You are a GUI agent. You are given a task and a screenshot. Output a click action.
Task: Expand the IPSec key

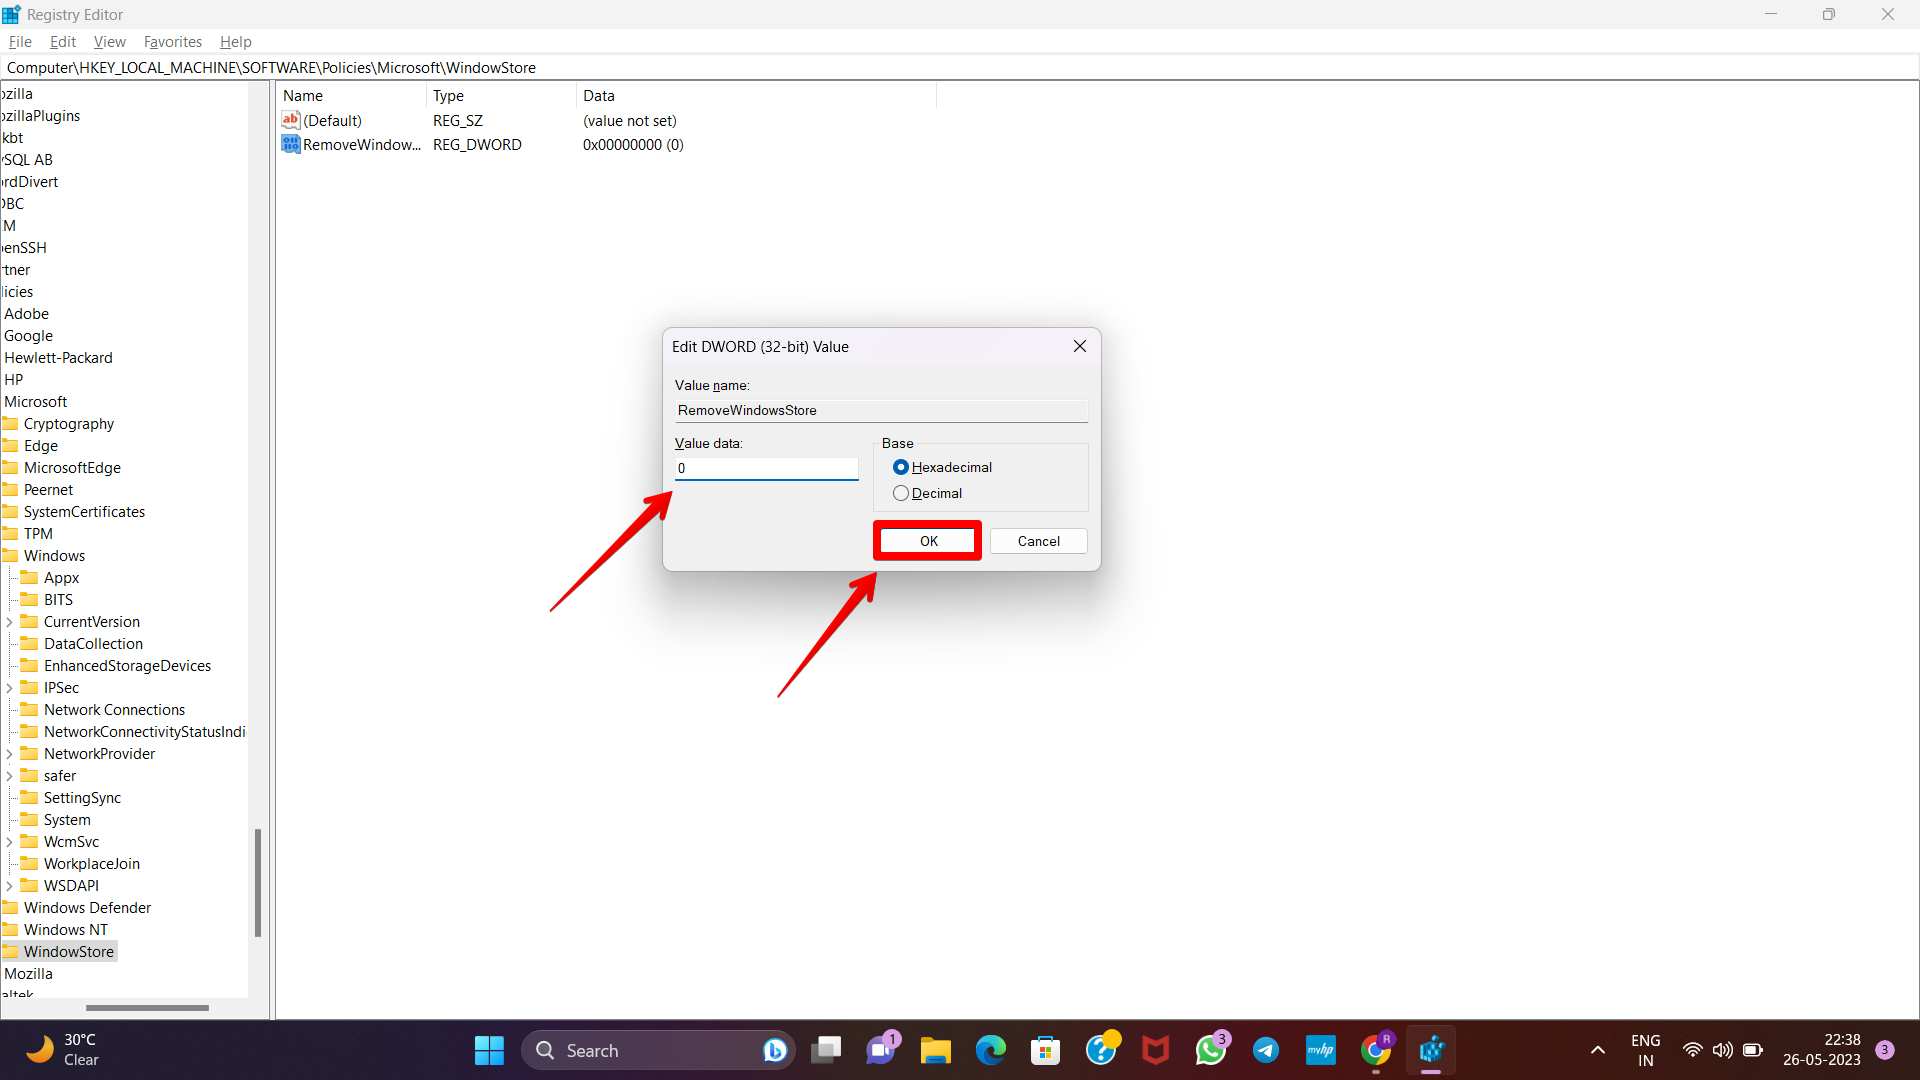(x=9, y=688)
